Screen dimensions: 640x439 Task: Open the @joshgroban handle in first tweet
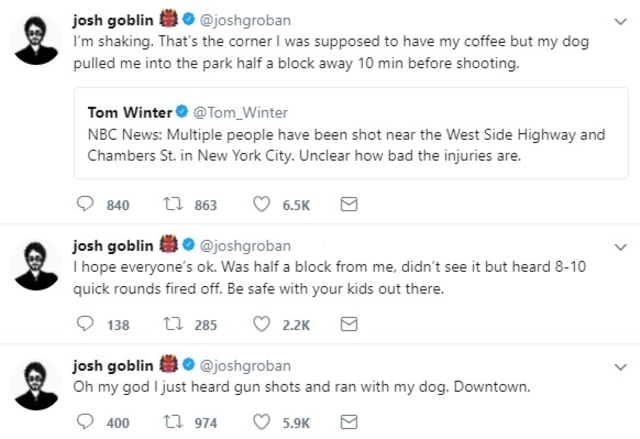pos(246,20)
